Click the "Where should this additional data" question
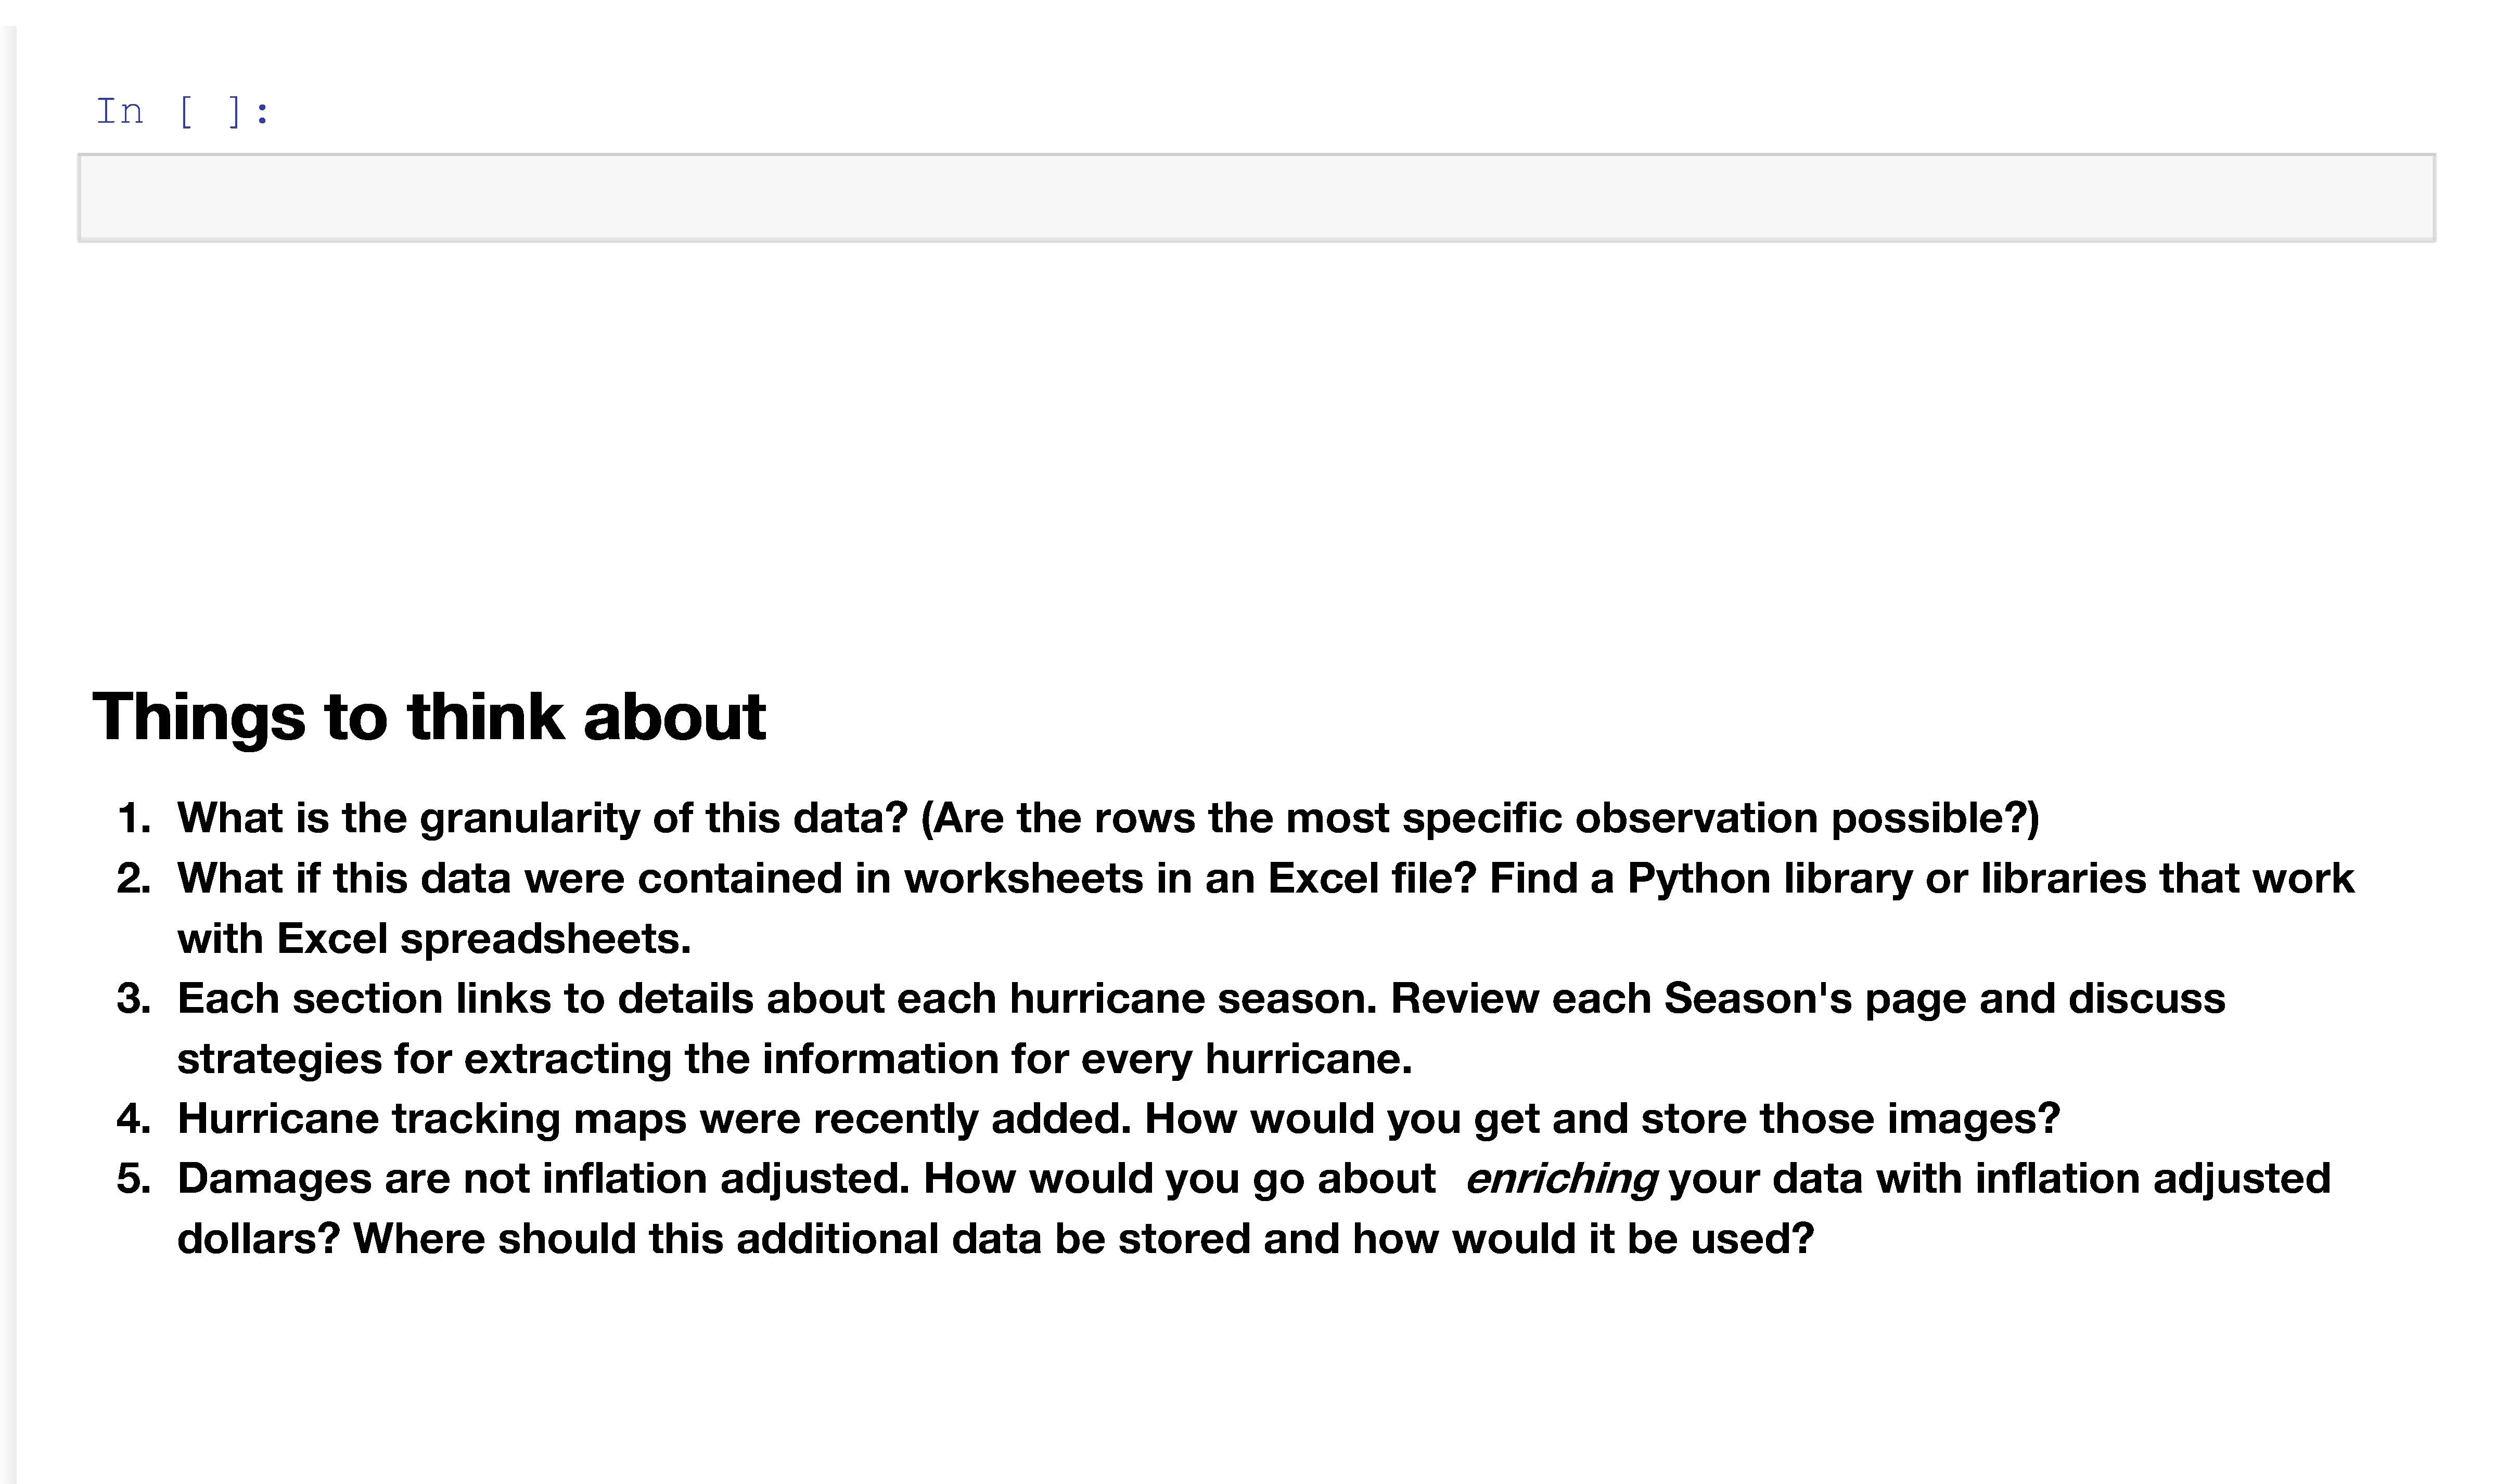This screenshot has width=2496, height=1484. pyautogui.click(x=1083, y=1238)
